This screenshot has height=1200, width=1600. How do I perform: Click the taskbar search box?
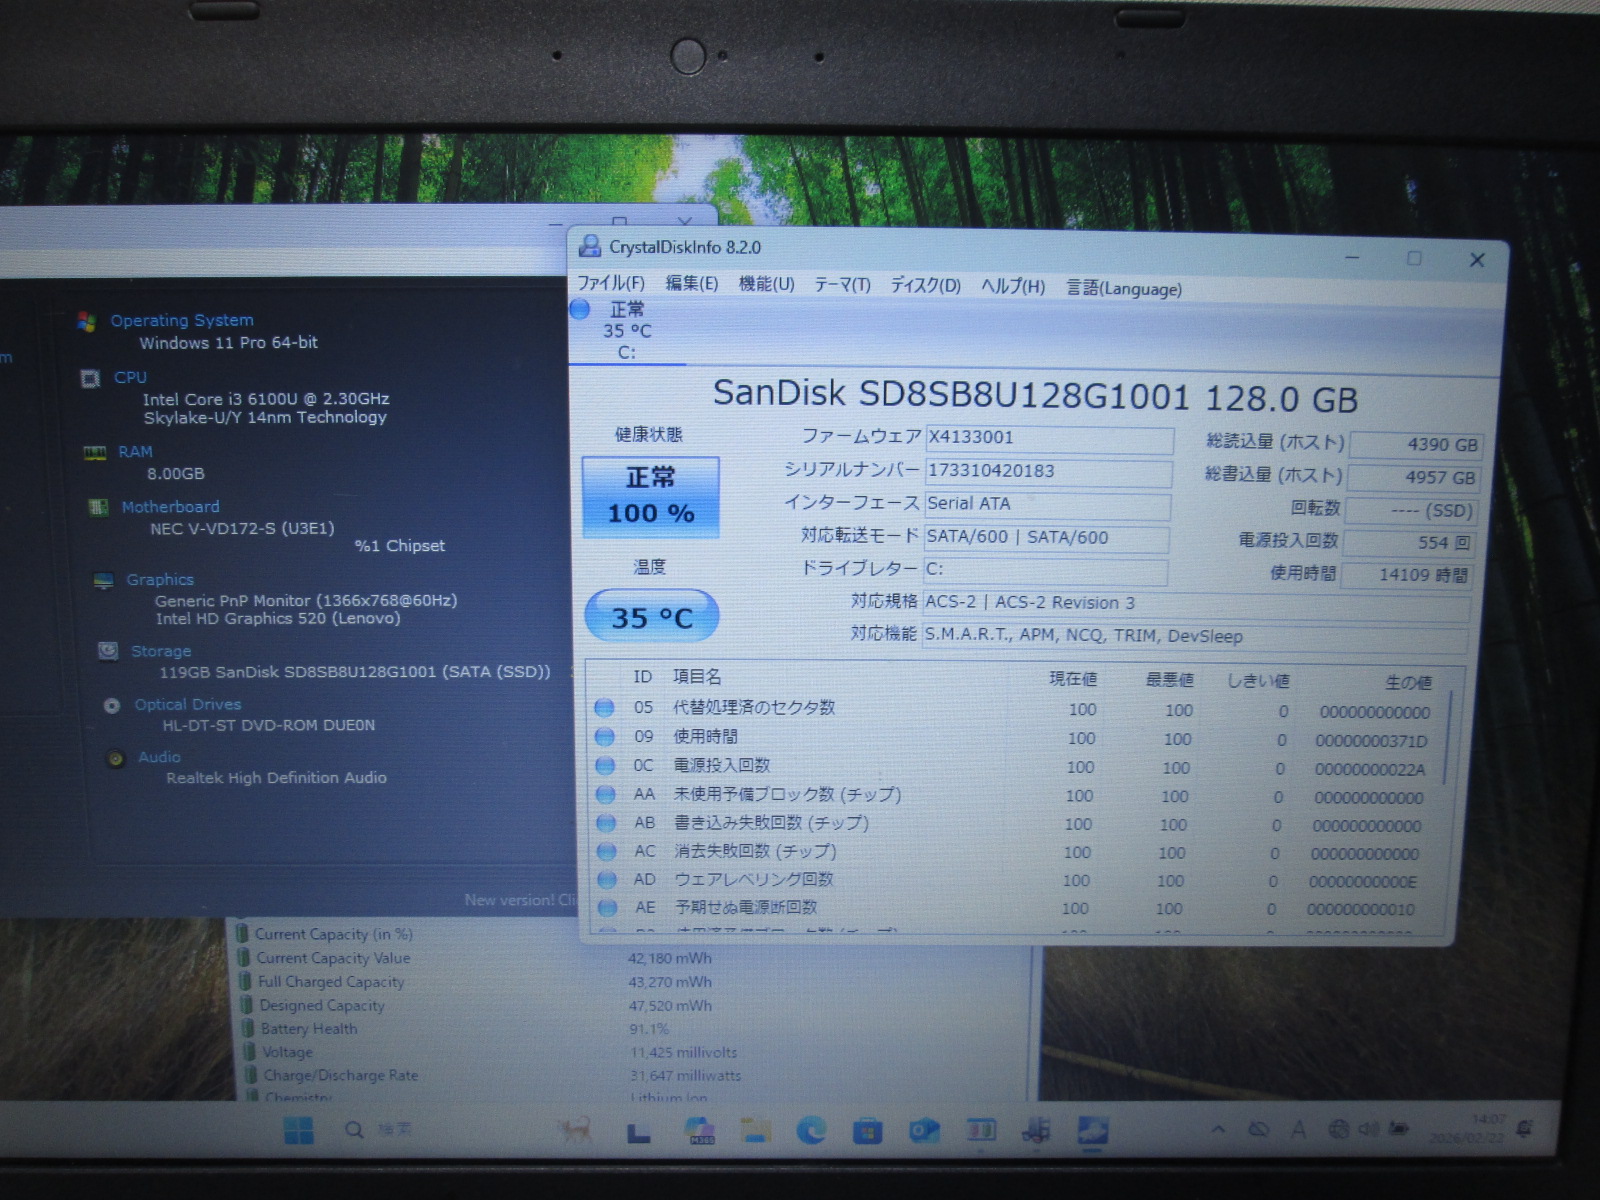click(x=380, y=1130)
